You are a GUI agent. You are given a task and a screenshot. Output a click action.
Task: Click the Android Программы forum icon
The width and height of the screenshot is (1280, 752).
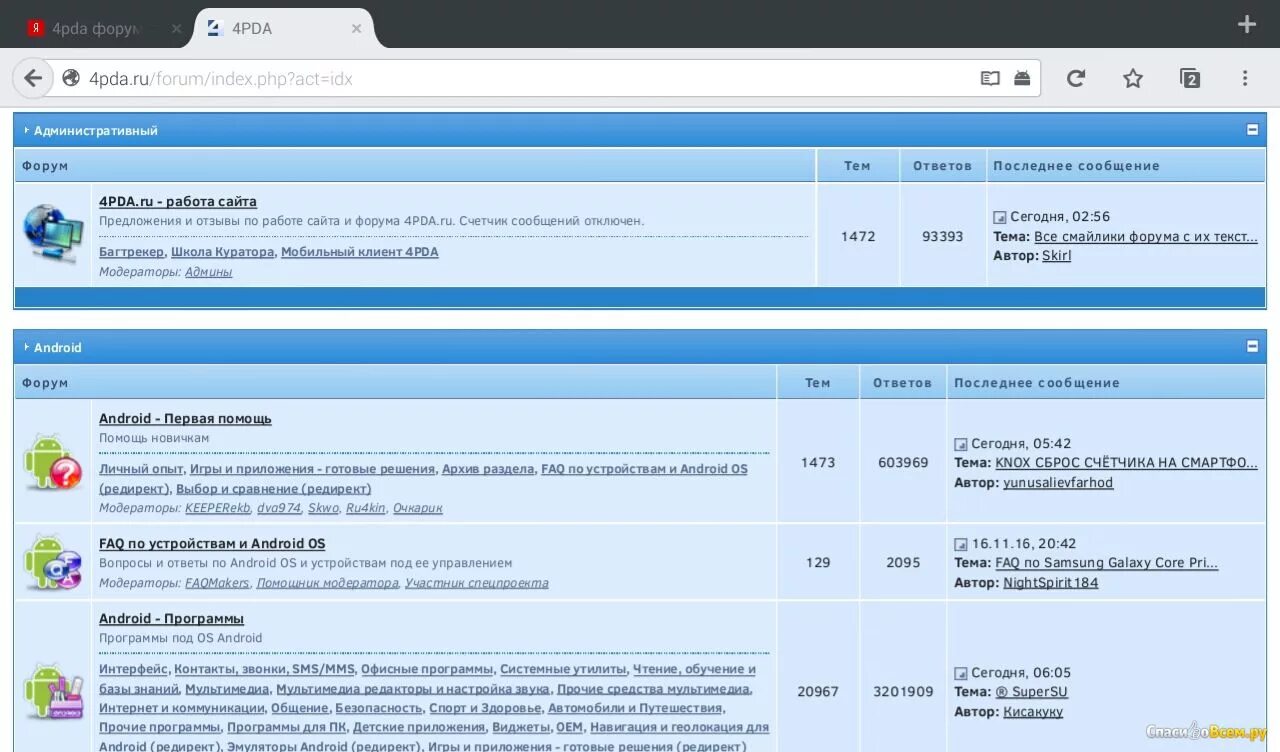53,691
